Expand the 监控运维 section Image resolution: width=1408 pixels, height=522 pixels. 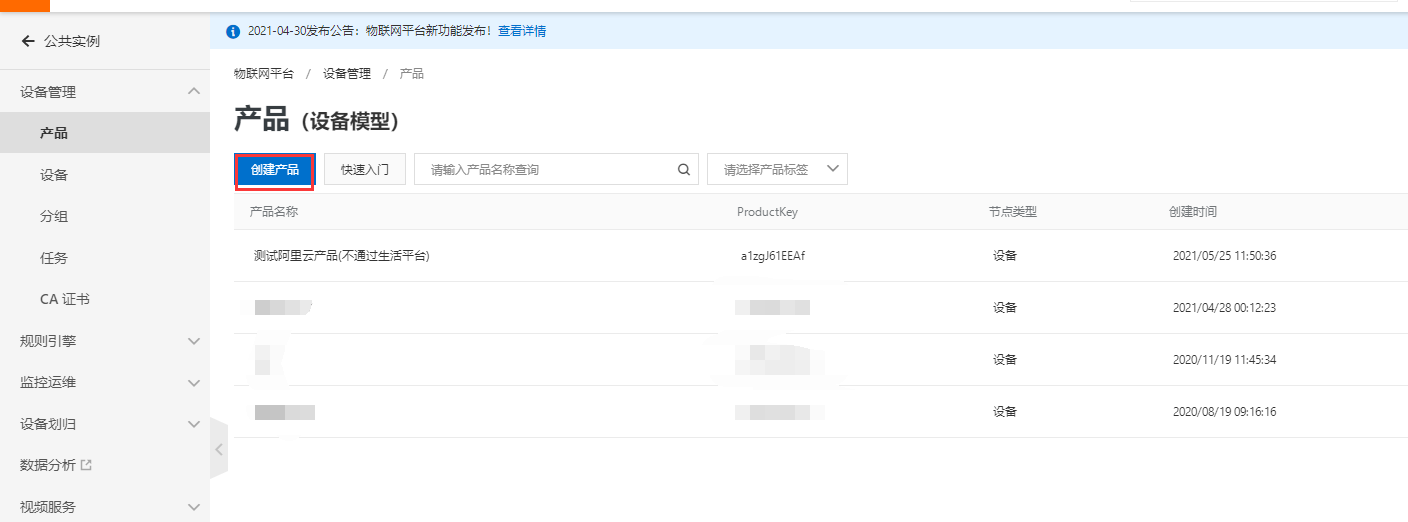point(194,382)
